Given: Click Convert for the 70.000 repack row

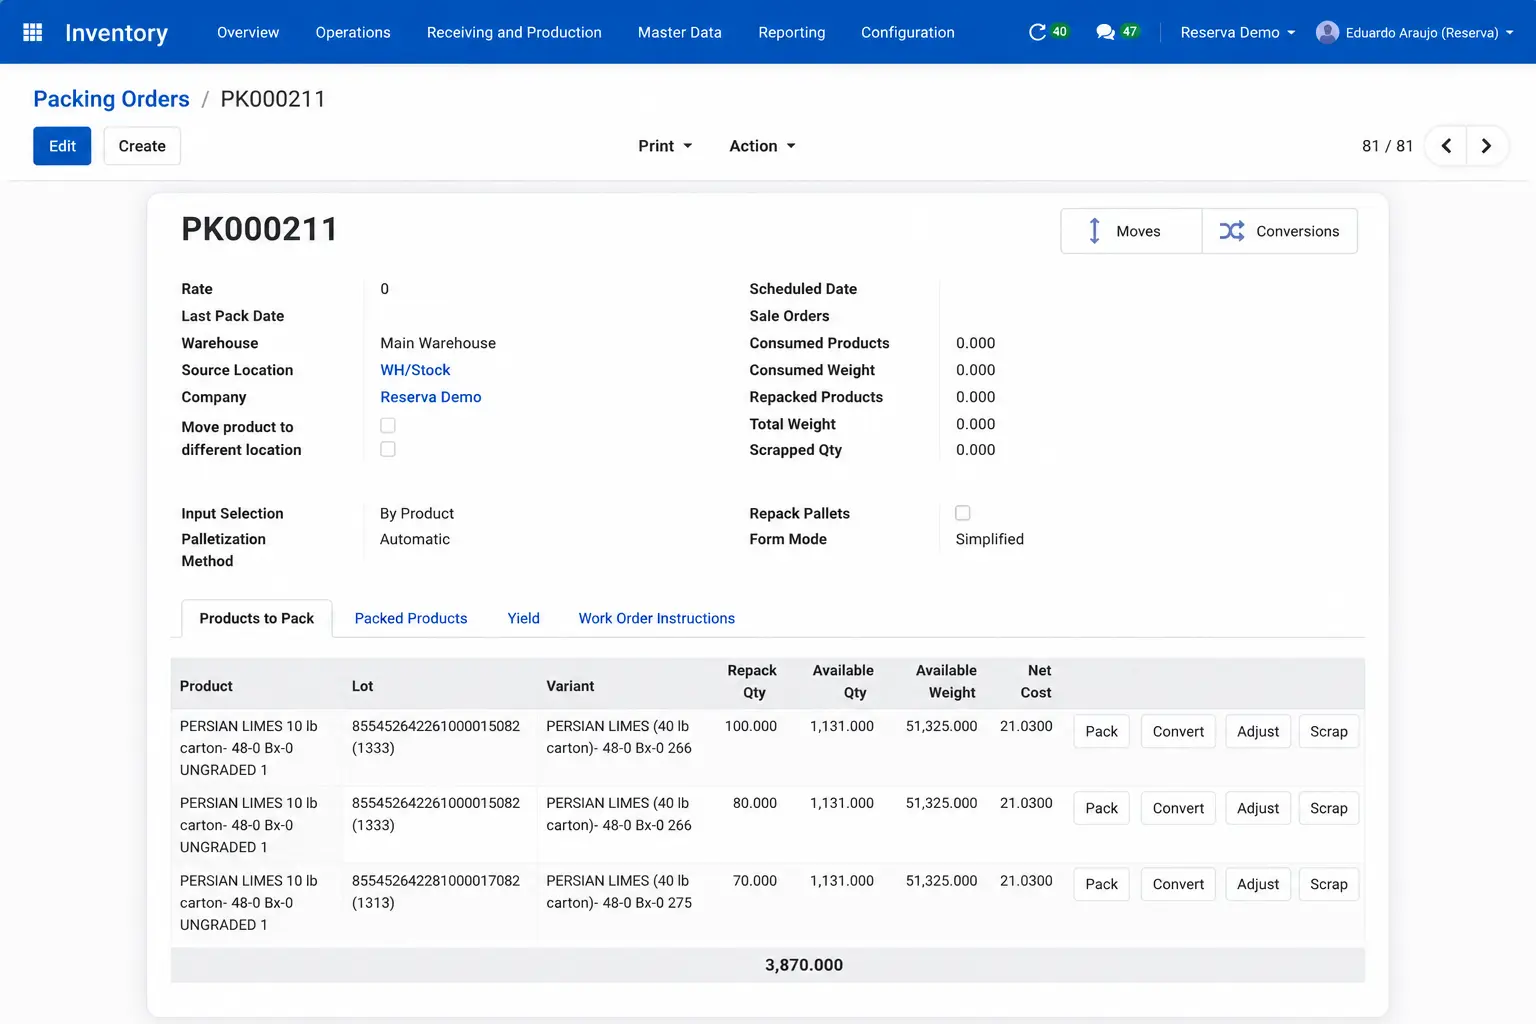Looking at the screenshot, I should (1178, 884).
